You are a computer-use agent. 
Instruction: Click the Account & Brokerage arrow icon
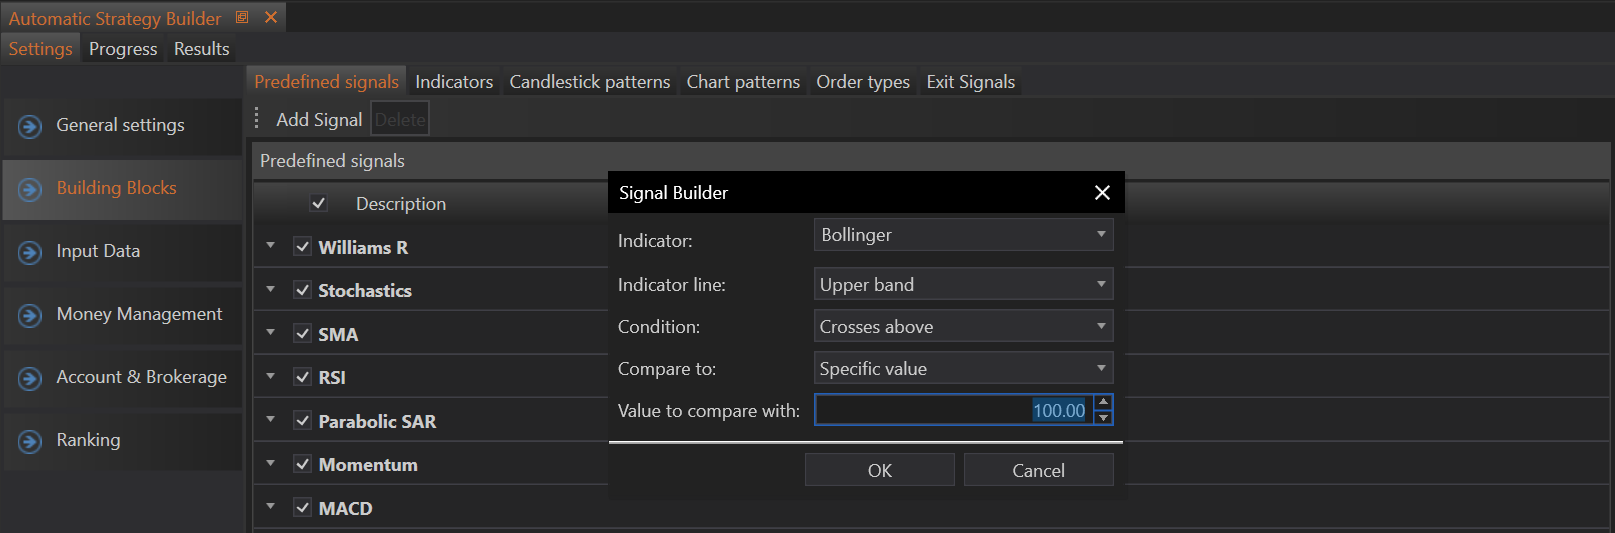30,378
